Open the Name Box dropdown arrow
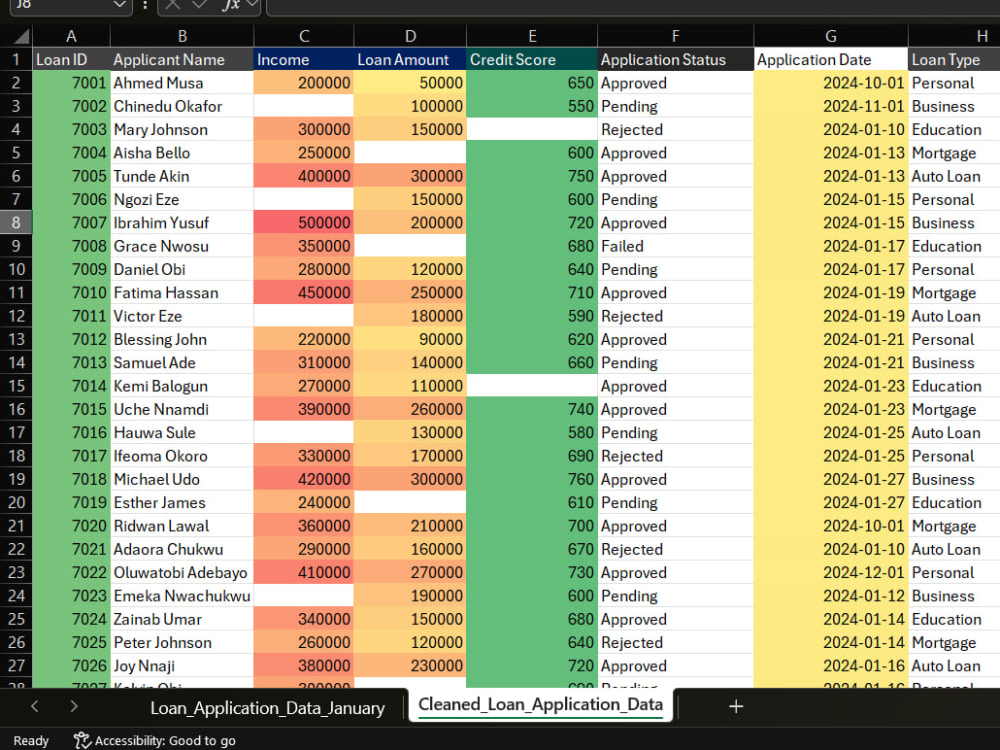Image resolution: width=1000 pixels, height=750 pixels. click(119, 4)
